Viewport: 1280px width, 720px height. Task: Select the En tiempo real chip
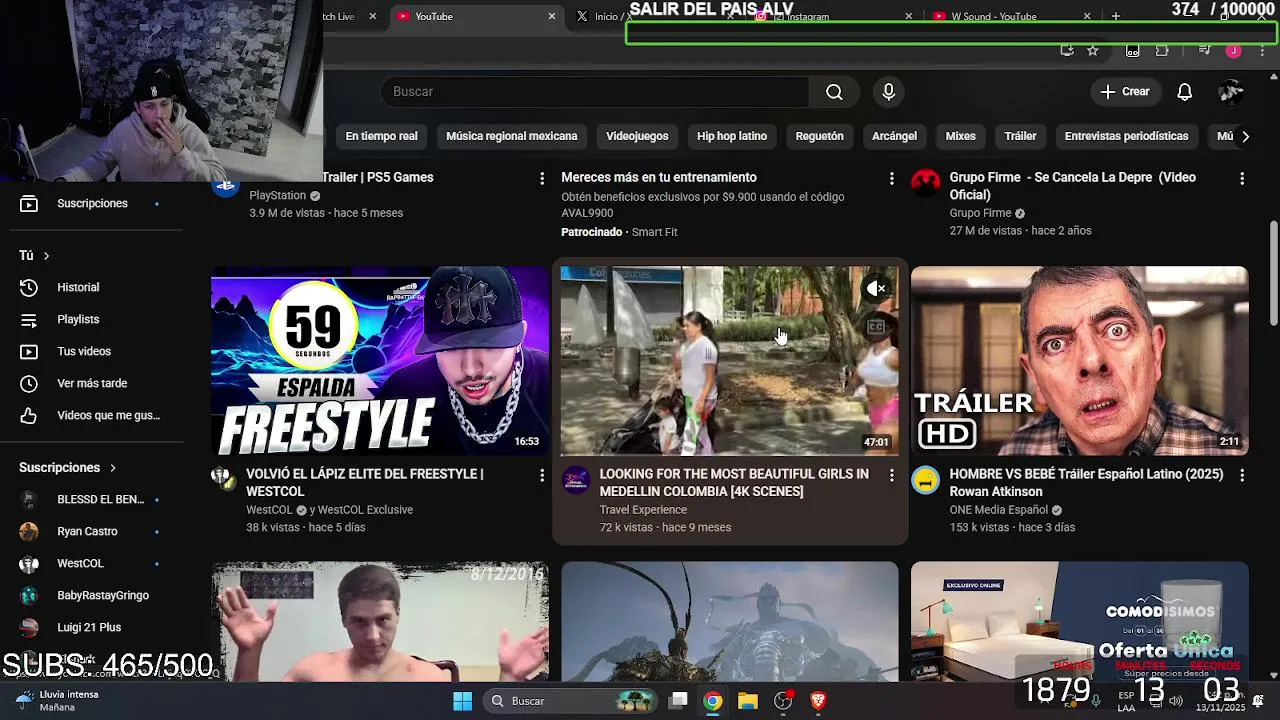click(x=381, y=136)
